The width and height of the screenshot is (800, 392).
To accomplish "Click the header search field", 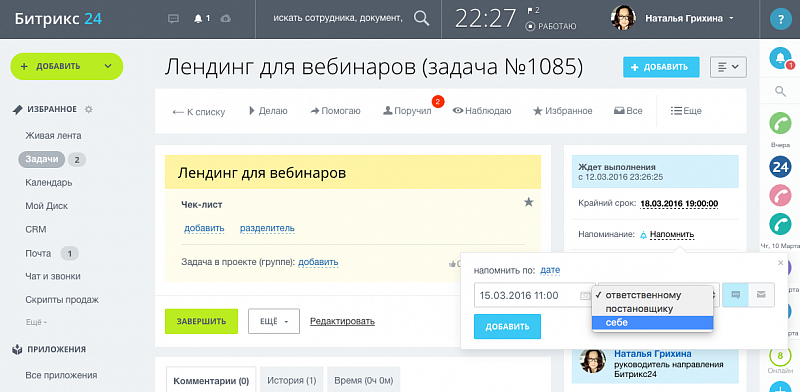I will click(338, 18).
